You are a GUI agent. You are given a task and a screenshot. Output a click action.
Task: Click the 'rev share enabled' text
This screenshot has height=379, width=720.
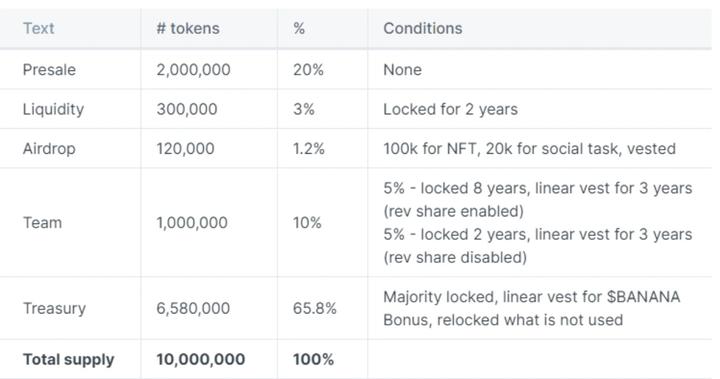453,211
